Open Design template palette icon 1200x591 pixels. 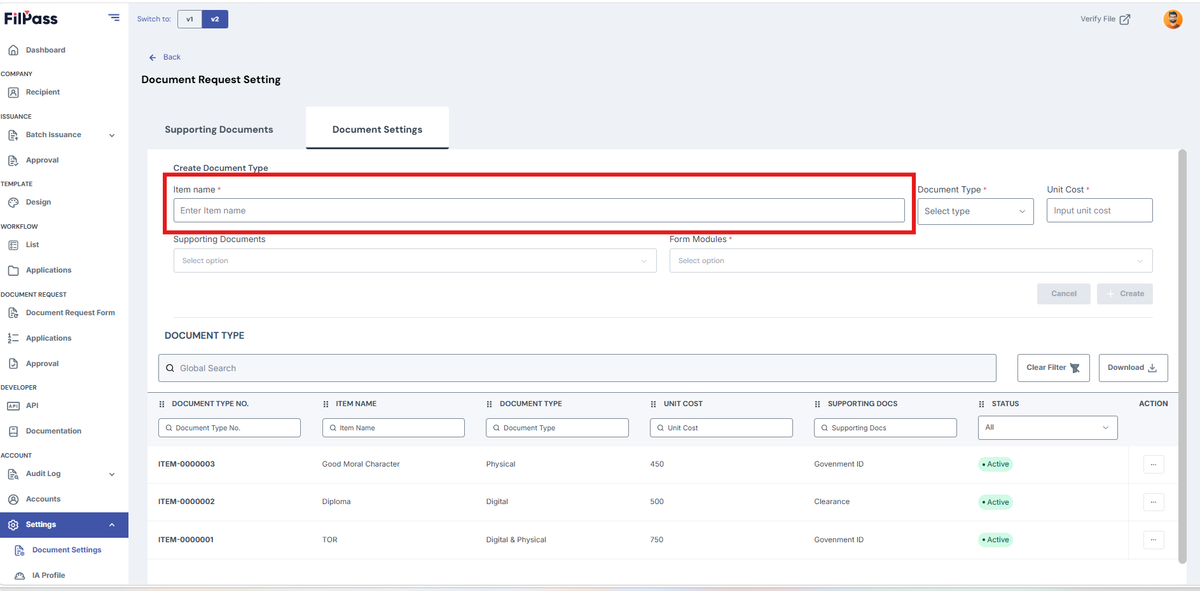[14, 202]
